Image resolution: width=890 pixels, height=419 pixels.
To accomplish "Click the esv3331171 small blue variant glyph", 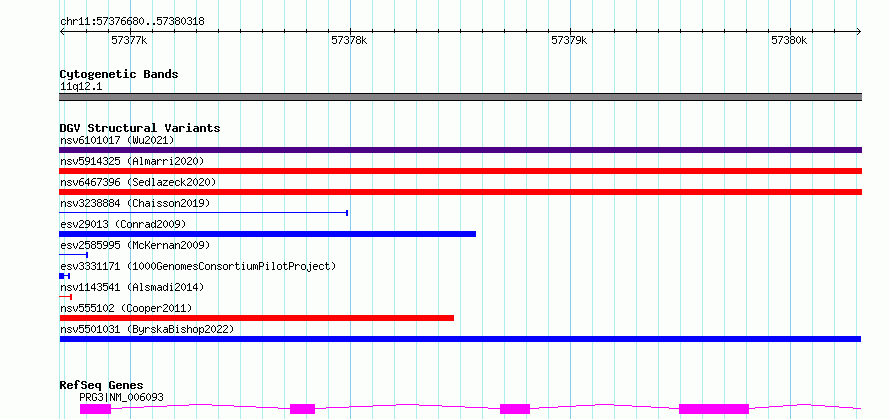I will 65,276.
